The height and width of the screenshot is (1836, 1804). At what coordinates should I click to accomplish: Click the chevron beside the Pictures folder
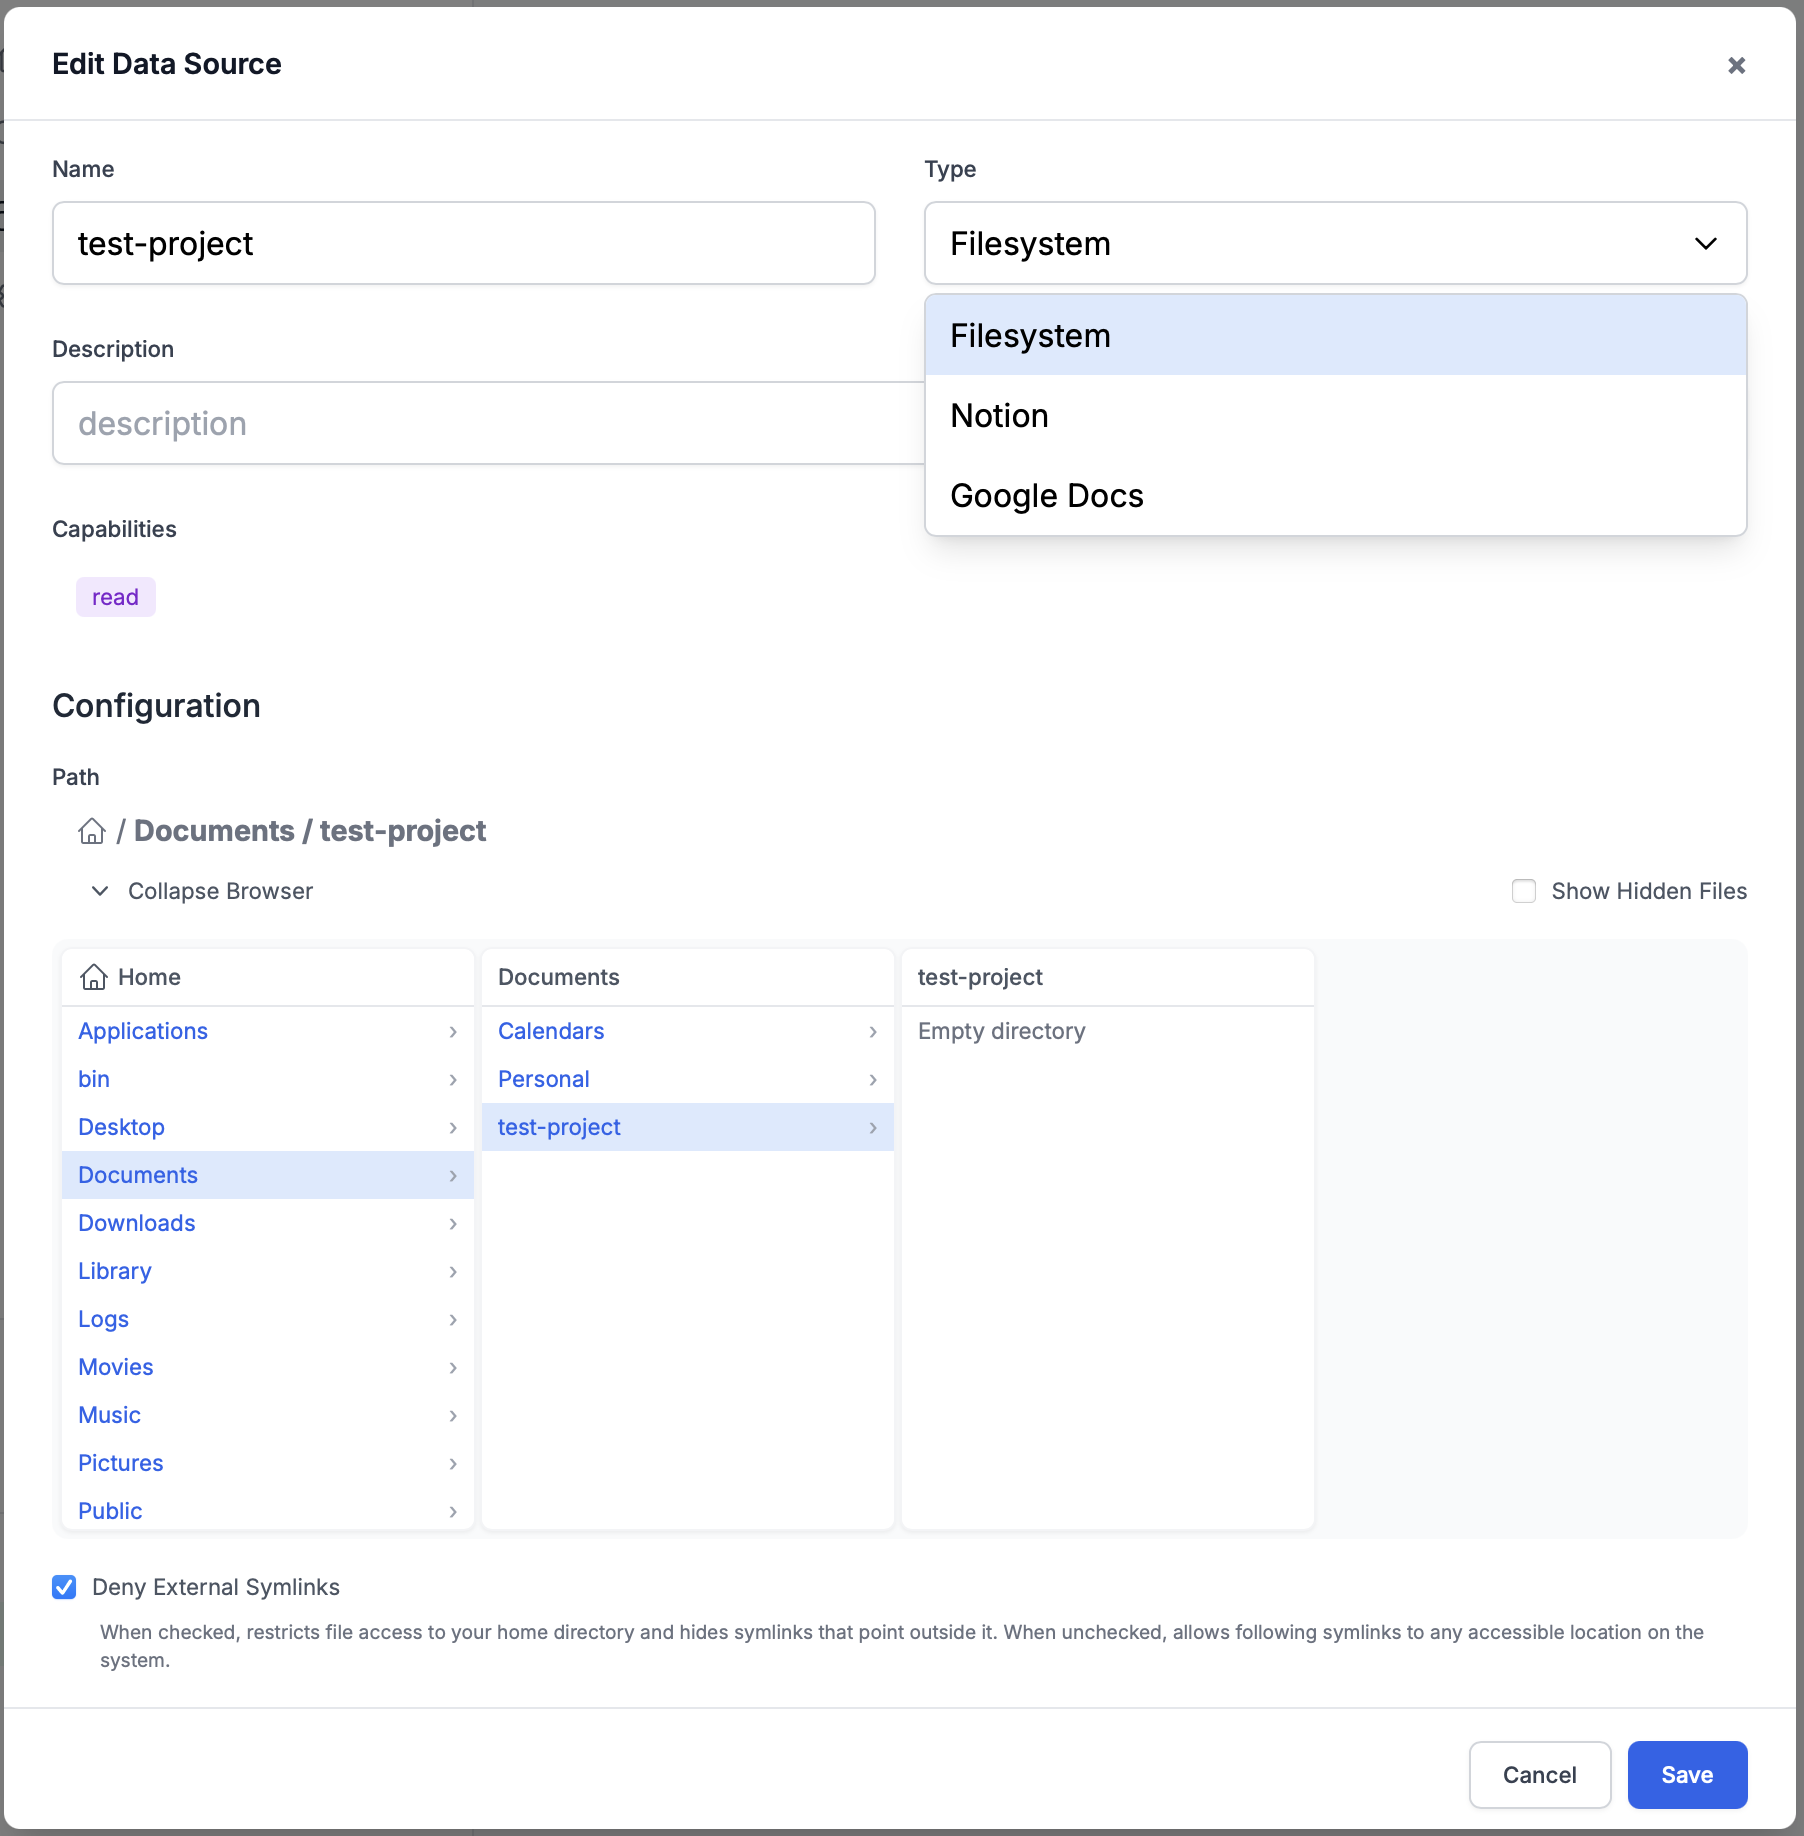click(x=453, y=1464)
